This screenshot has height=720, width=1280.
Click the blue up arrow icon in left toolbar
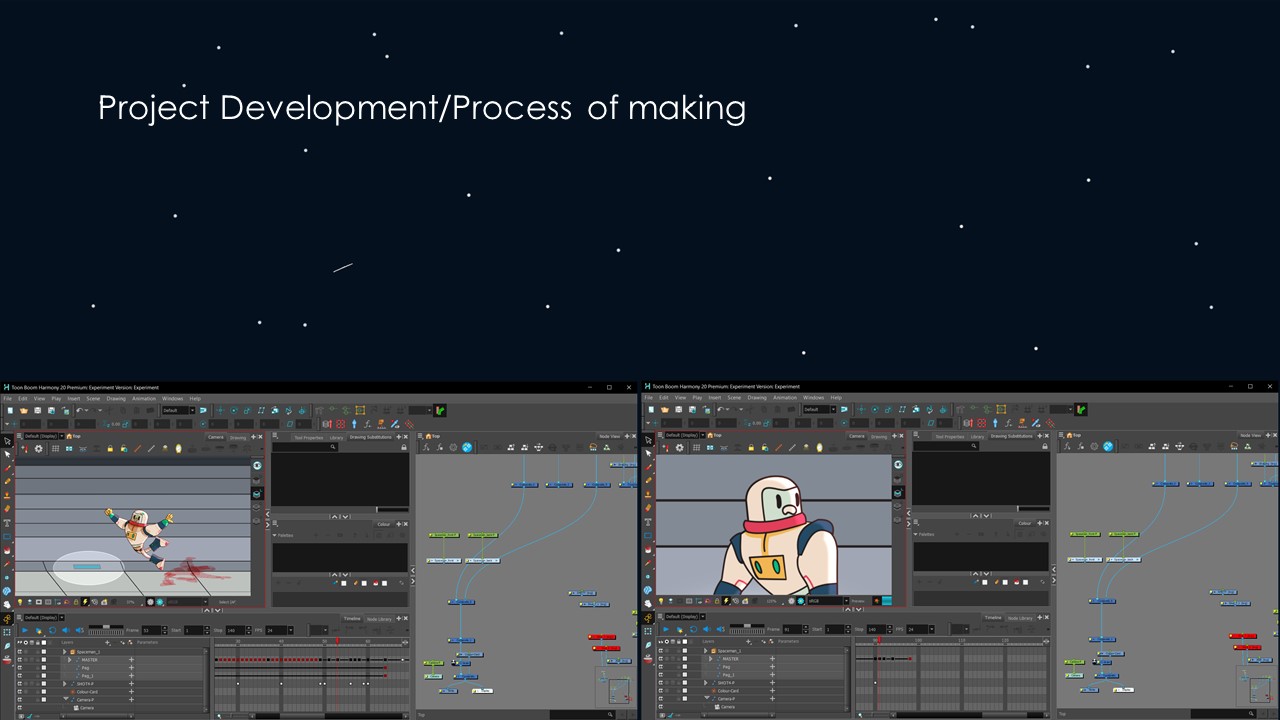(x=354, y=424)
